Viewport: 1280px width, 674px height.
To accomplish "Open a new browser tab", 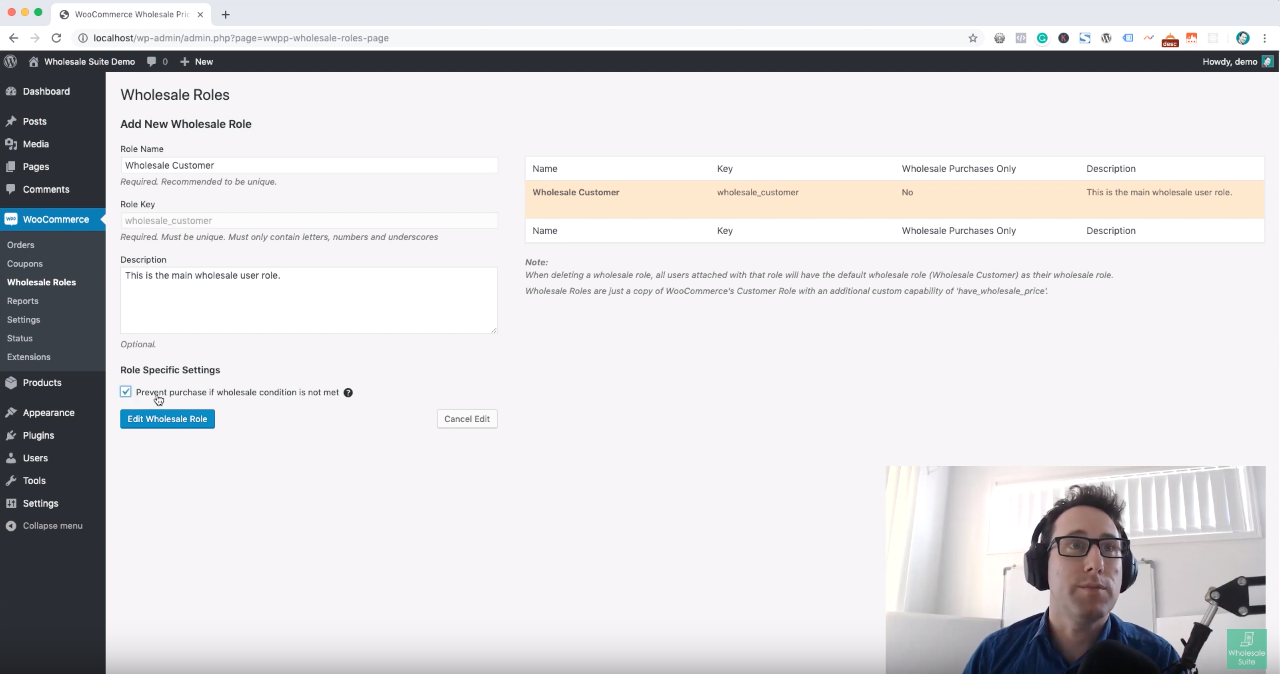I will point(225,14).
